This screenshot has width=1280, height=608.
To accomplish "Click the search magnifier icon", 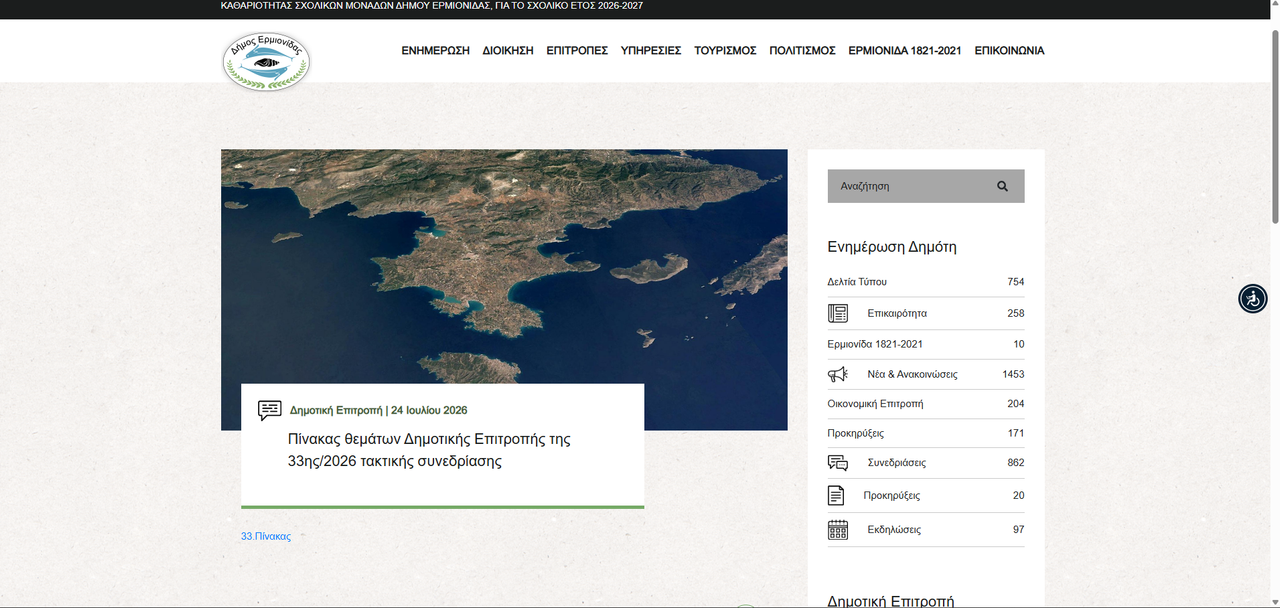I will [1002, 186].
